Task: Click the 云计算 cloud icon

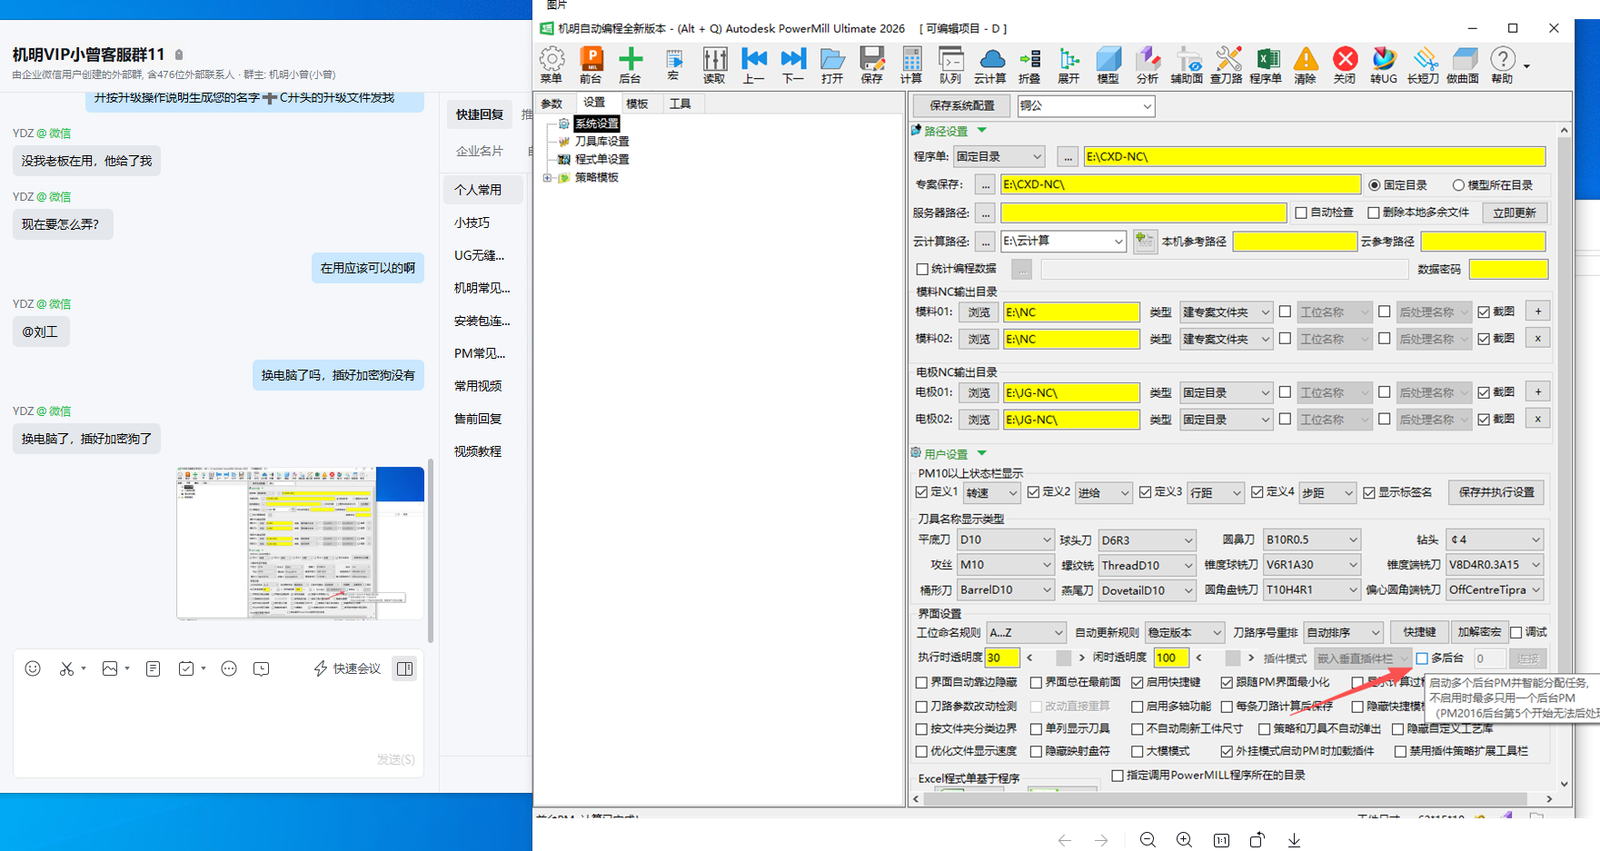Action: 990,65
